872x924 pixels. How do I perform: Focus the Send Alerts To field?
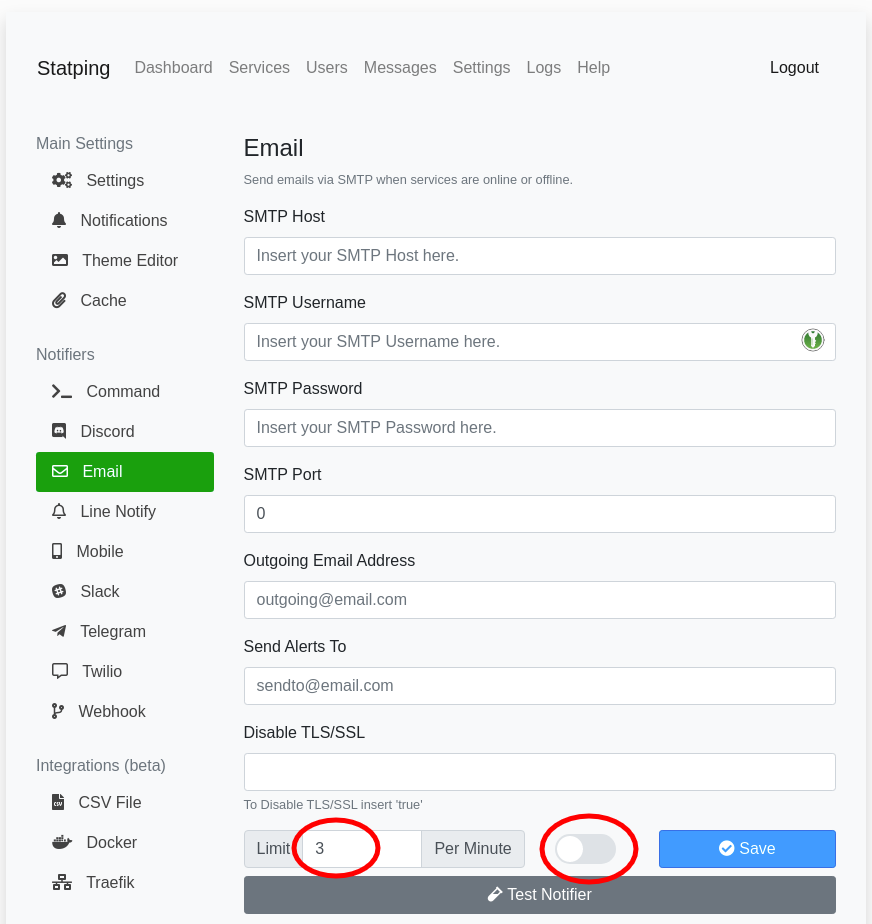[540, 687]
